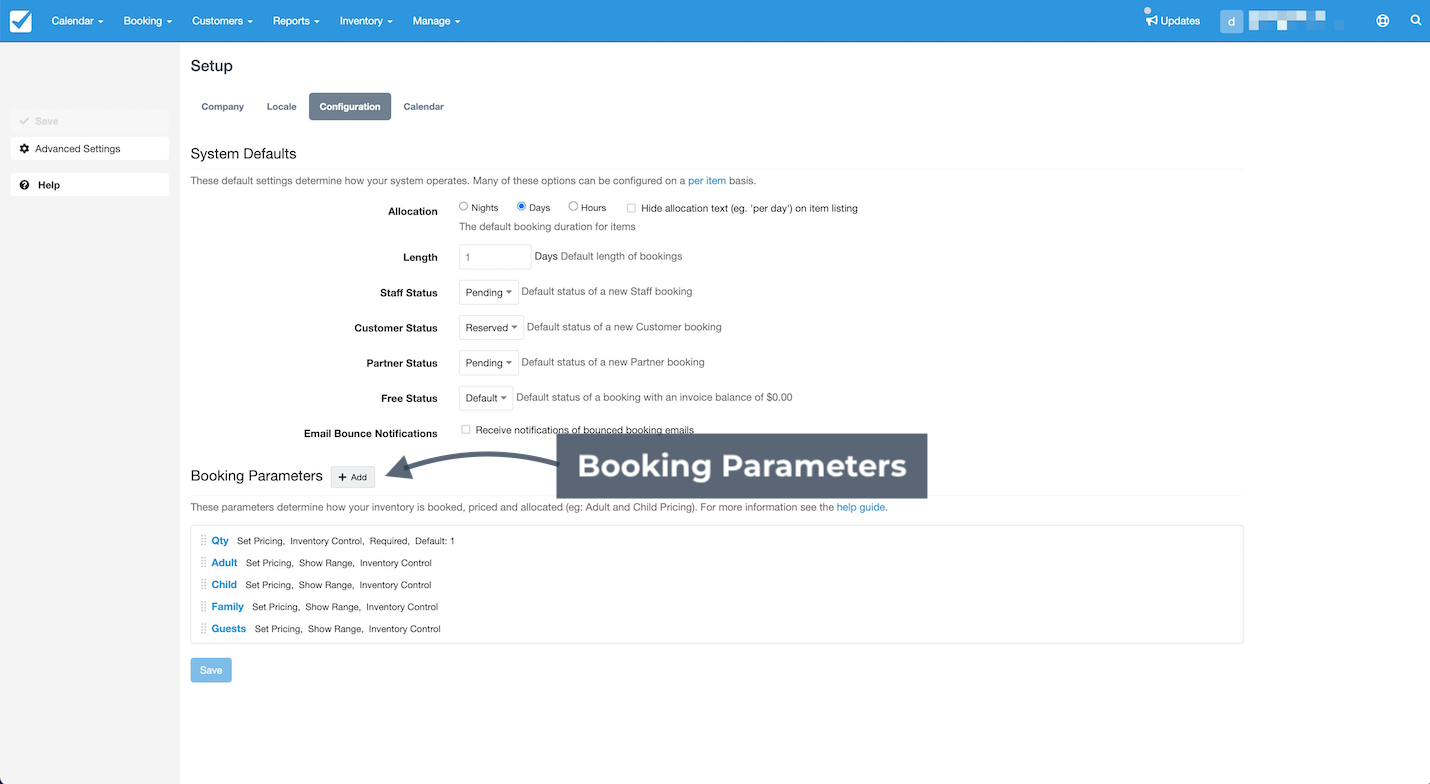Open Help in the sidebar
This screenshot has width=1430, height=784.
point(90,185)
